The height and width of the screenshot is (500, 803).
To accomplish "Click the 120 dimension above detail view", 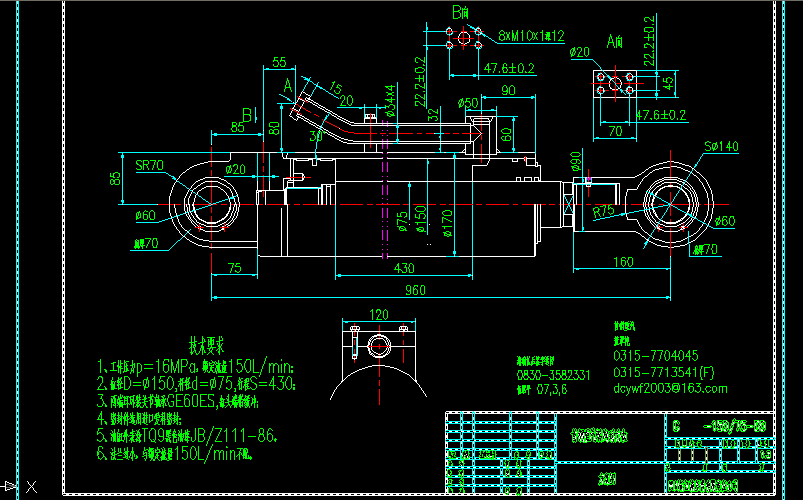I will click(379, 314).
